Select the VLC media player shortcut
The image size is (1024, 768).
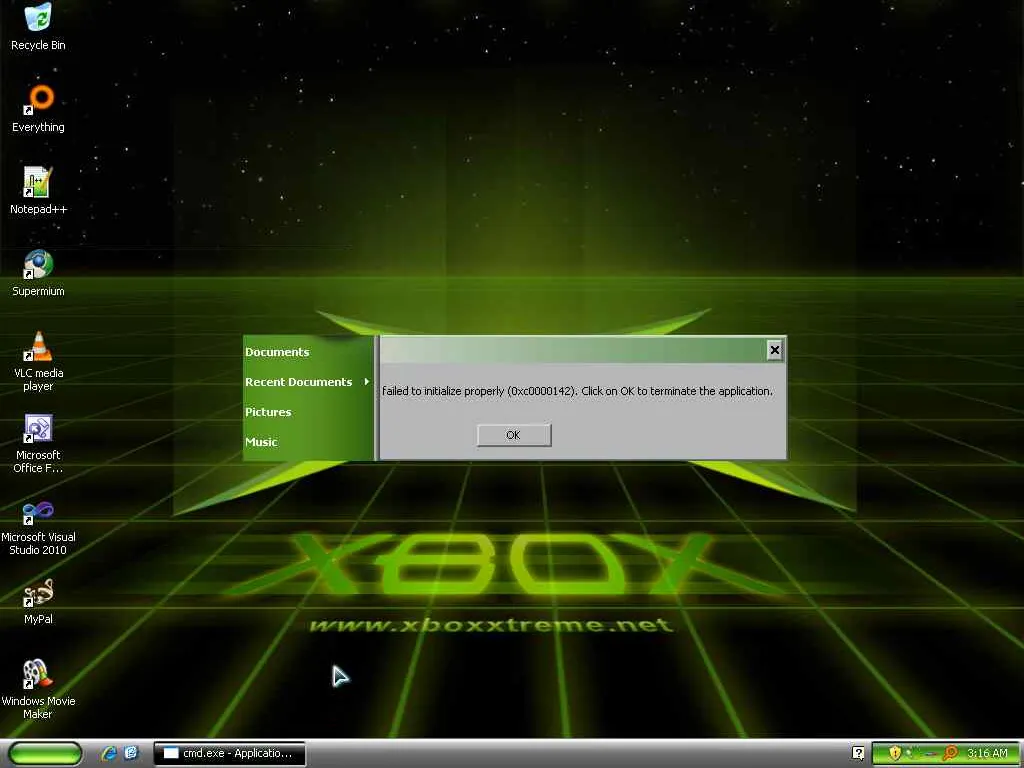point(39,361)
